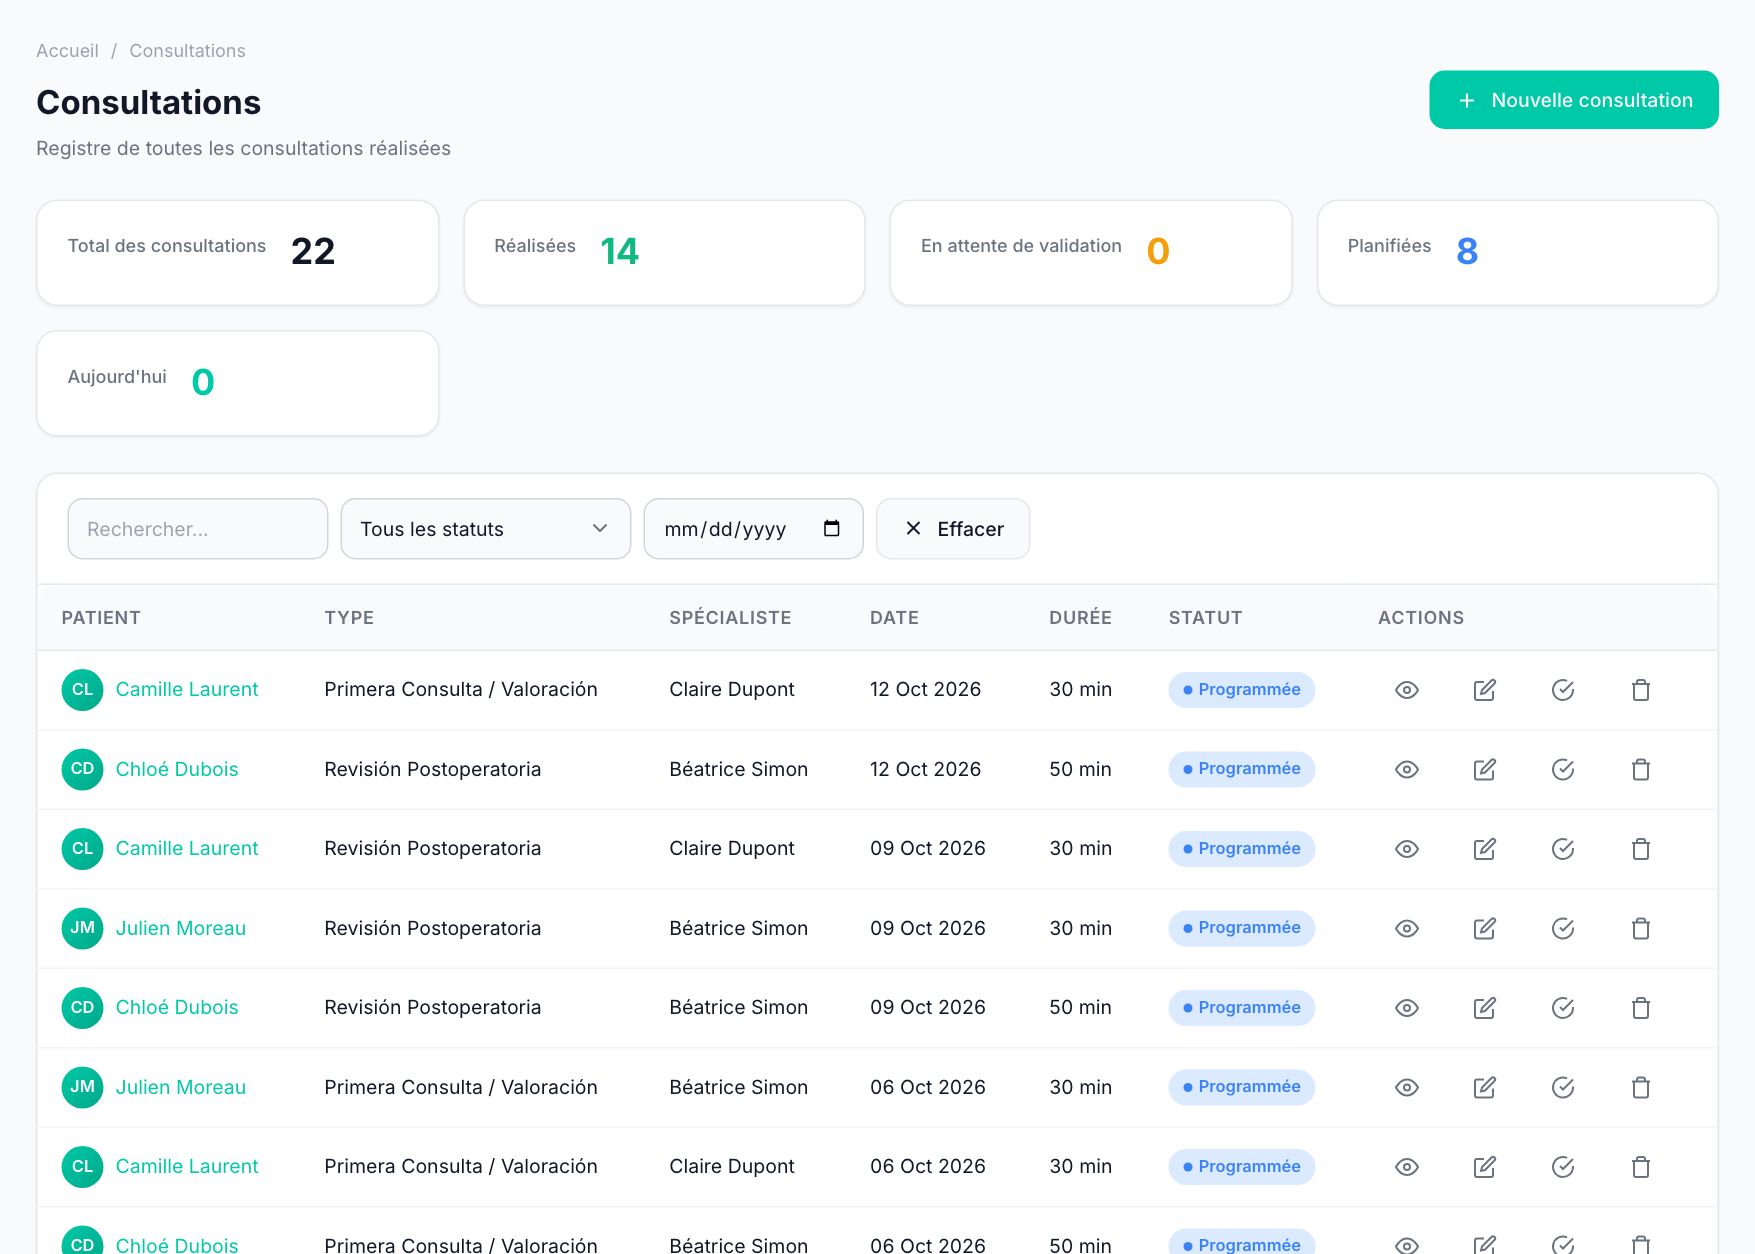Screen dimensions: 1755x1254
Task: Open the calendar picker in the date filter
Action: 831,528
